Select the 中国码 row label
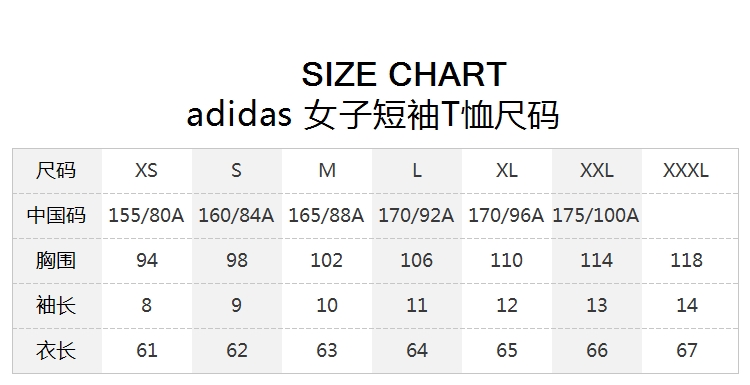The image size is (750, 385). 56,215
